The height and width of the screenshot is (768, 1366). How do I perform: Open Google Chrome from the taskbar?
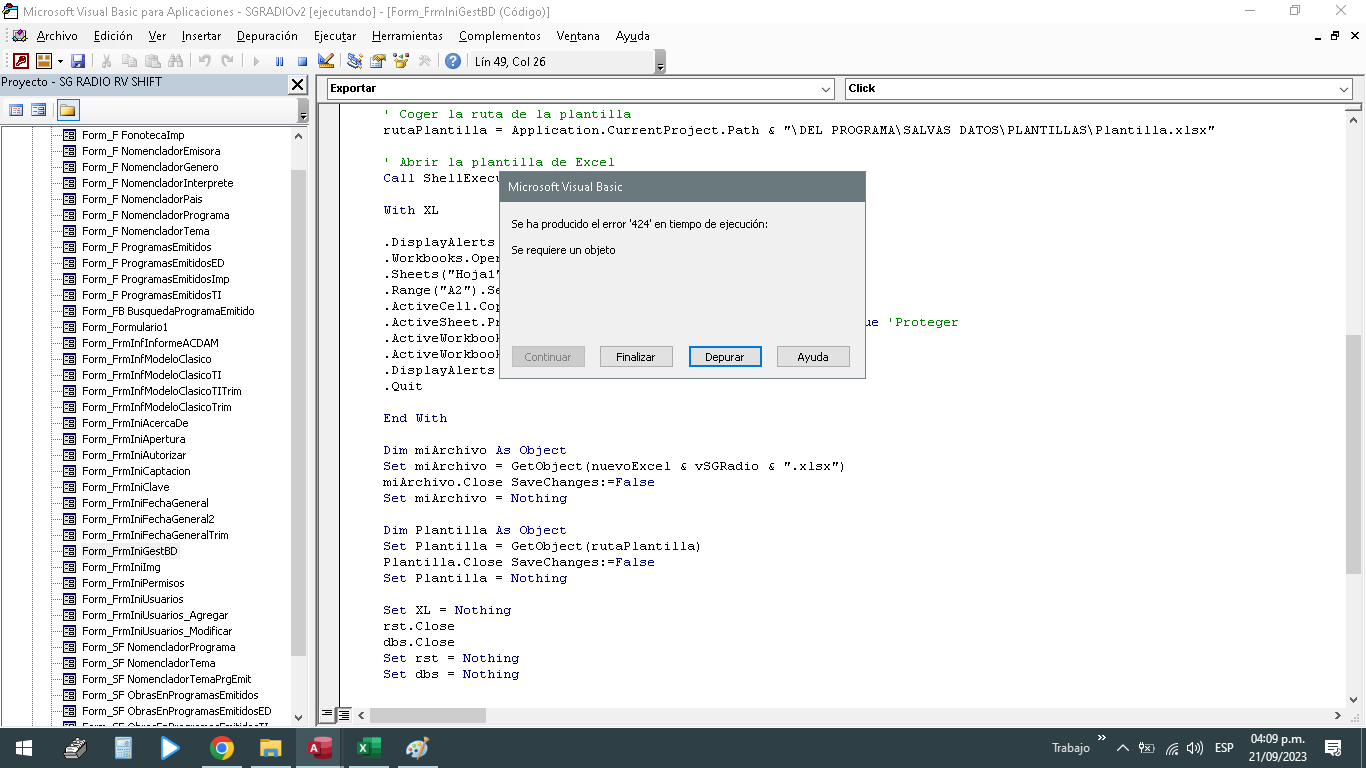click(x=222, y=748)
